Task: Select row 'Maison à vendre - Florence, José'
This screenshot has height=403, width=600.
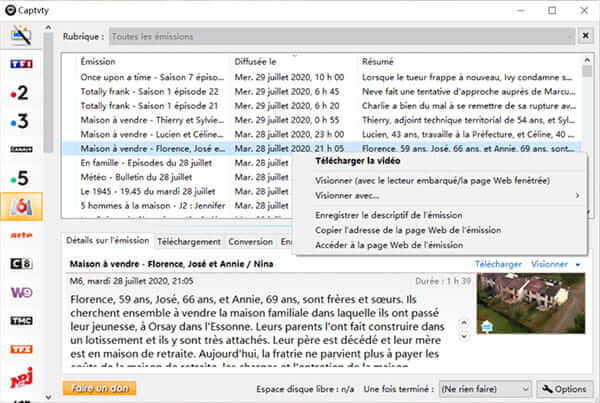Action: 321,148
